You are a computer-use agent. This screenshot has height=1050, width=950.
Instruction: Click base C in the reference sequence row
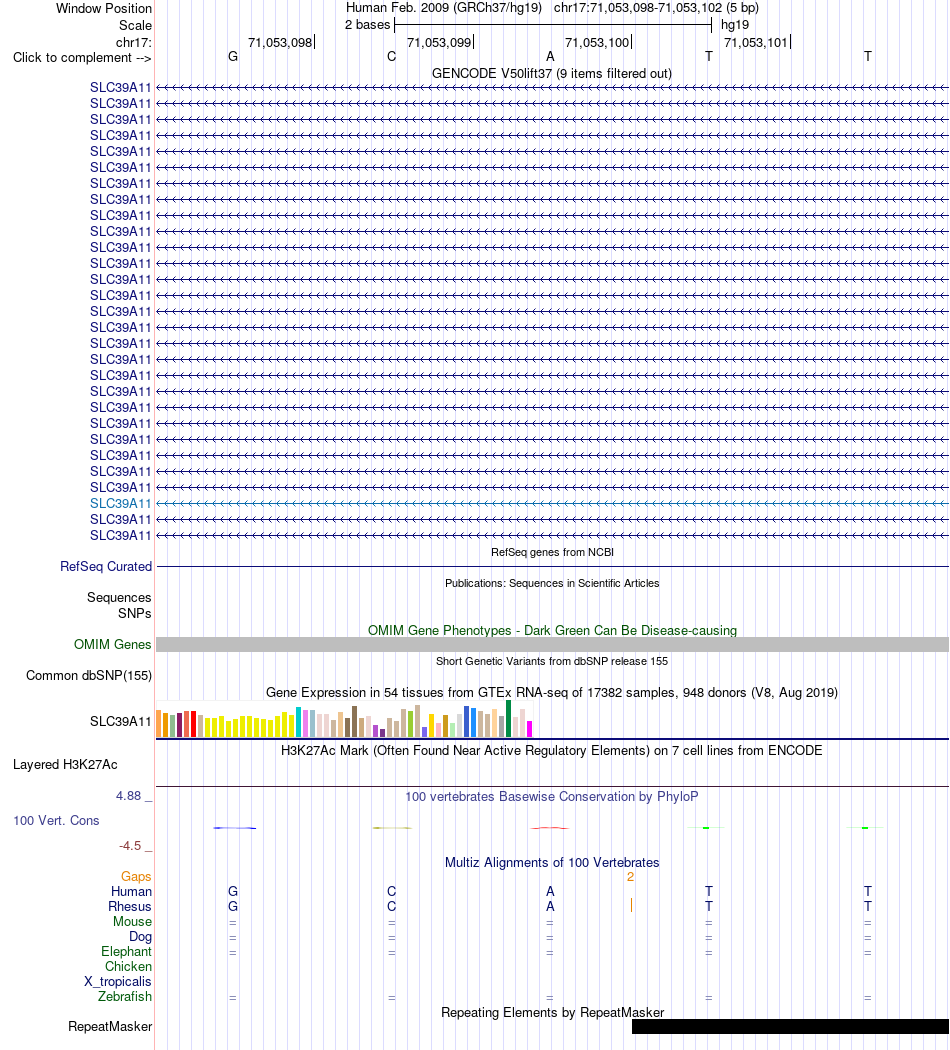click(392, 57)
